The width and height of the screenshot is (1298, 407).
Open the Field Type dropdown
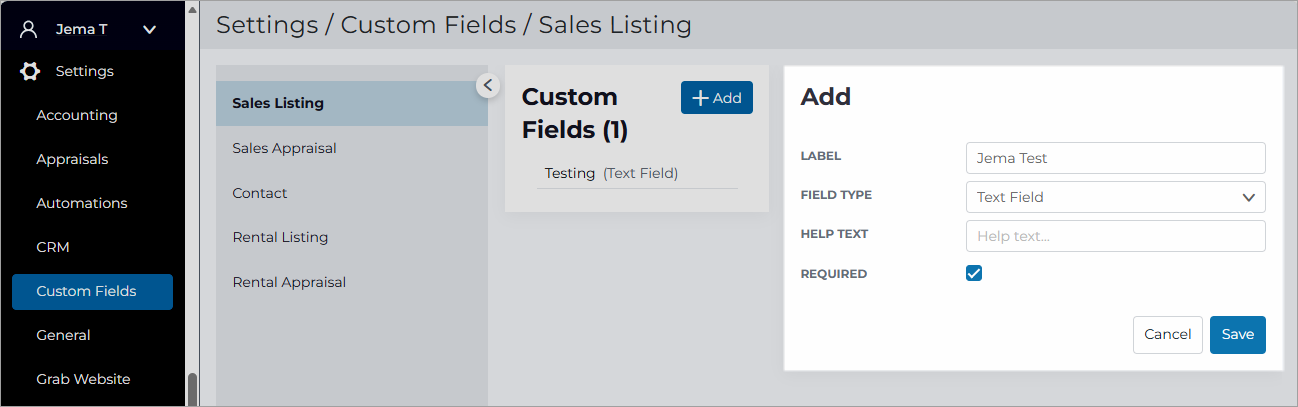coord(1116,197)
